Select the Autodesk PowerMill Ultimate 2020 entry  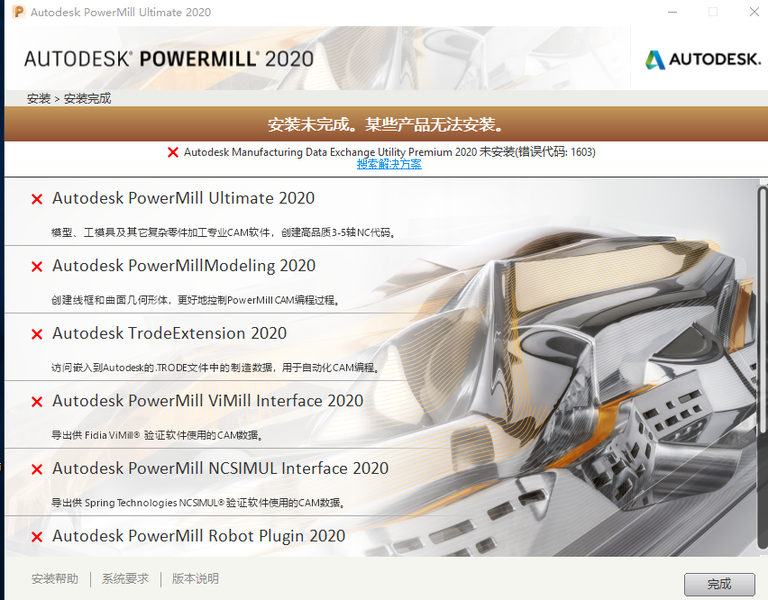pyautogui.click(x=183, y=198)
